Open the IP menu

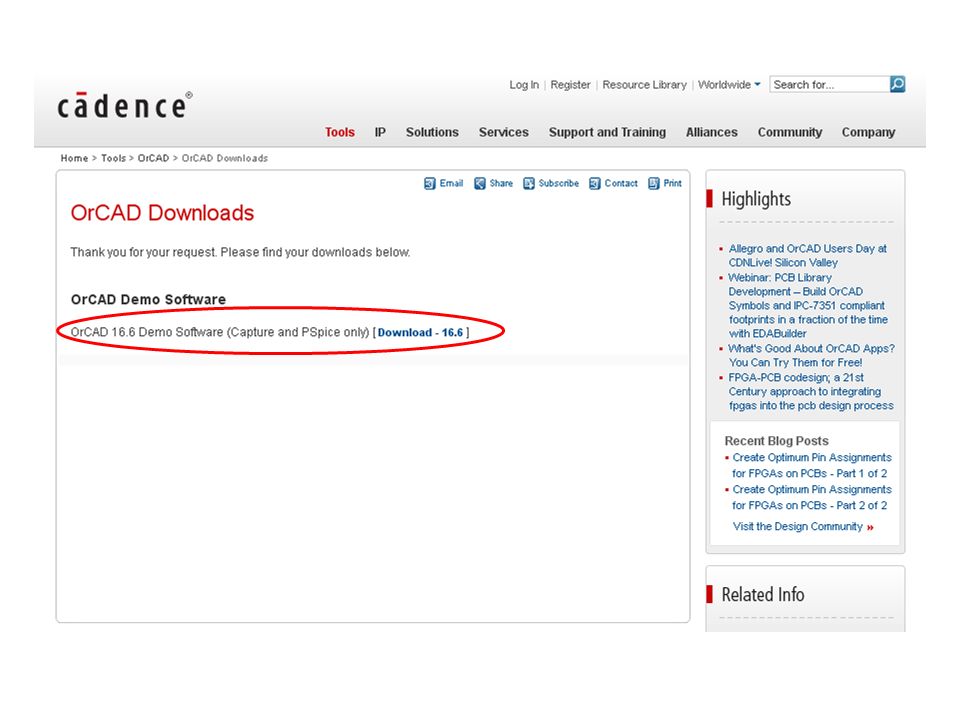pos(380,132)
